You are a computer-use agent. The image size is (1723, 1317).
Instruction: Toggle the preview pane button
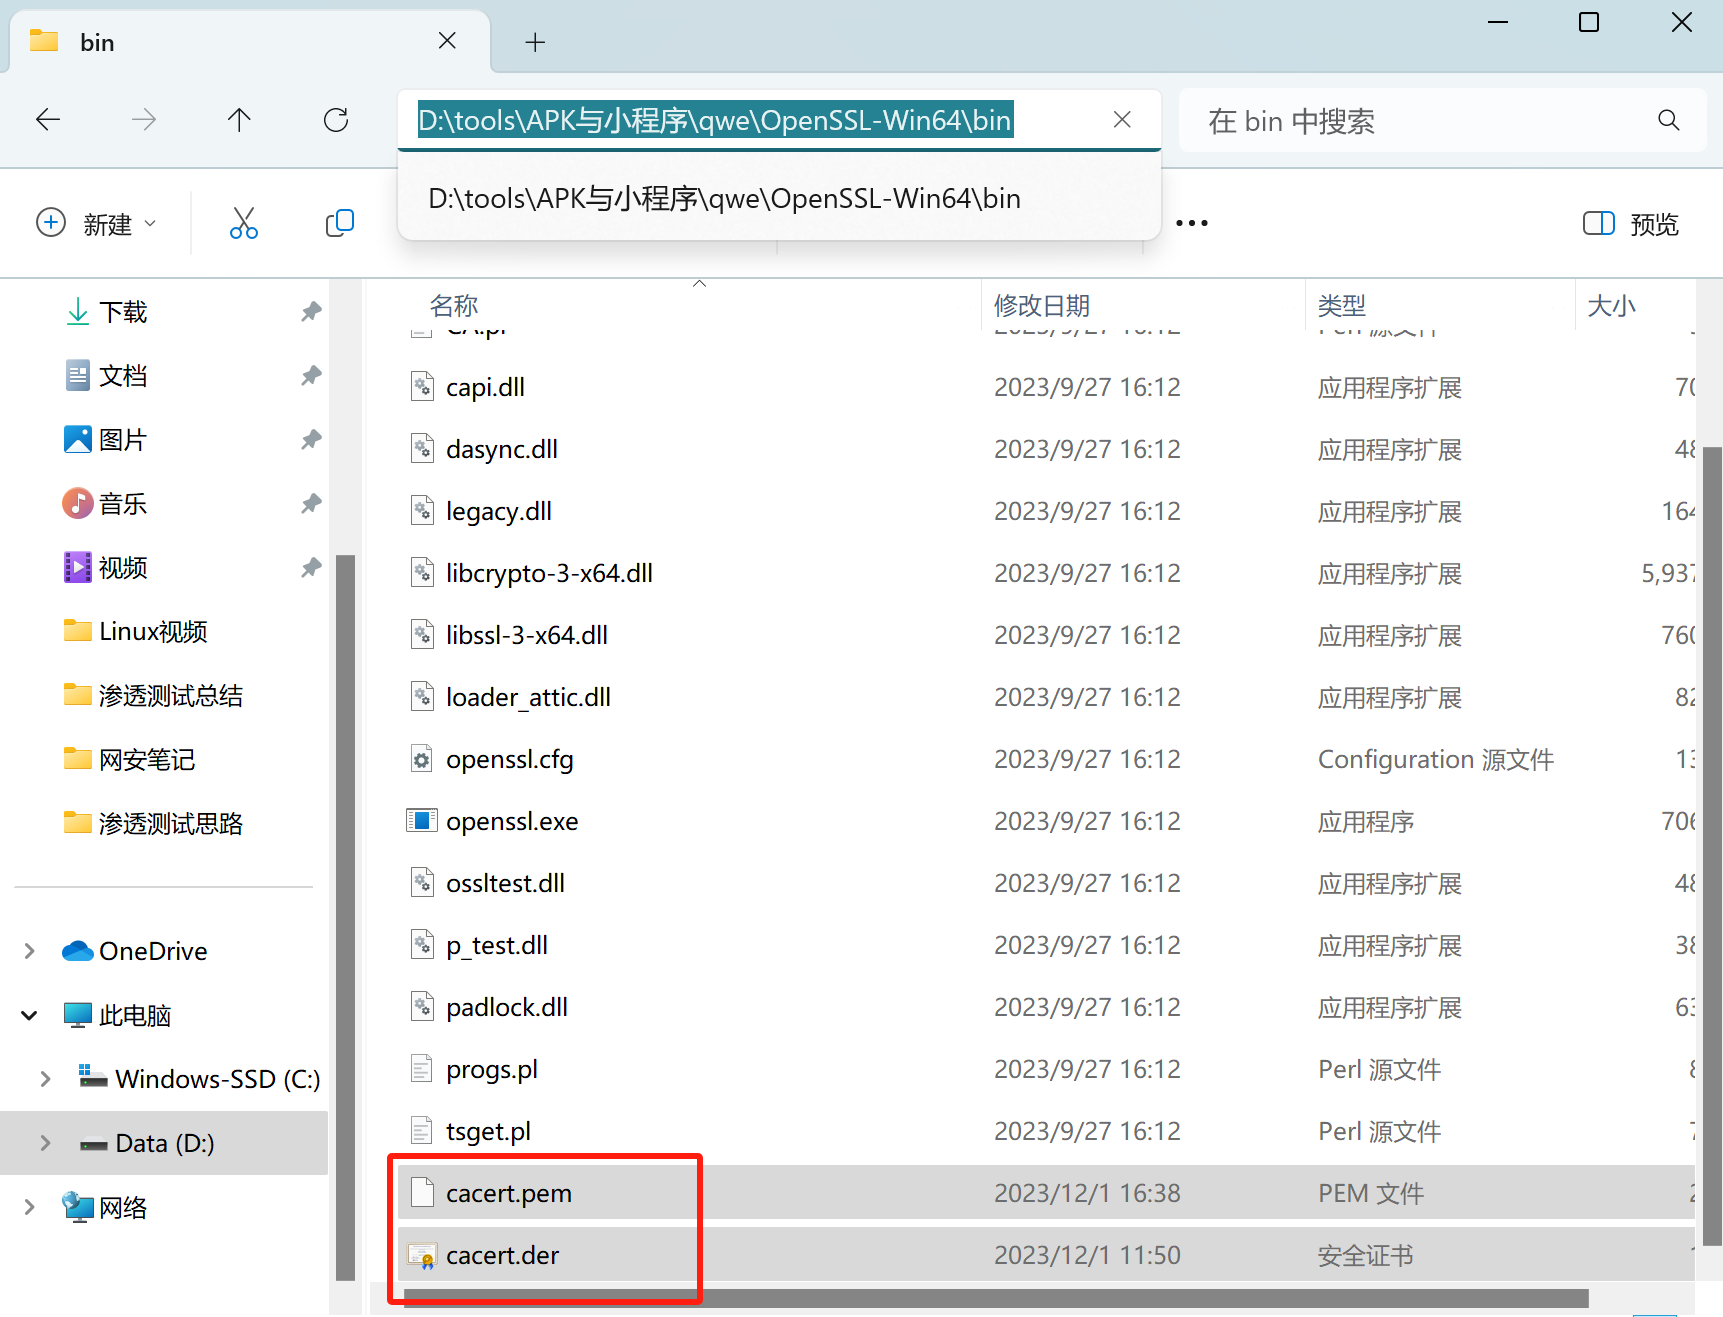pyautogui.click(x=1630, y=224)
